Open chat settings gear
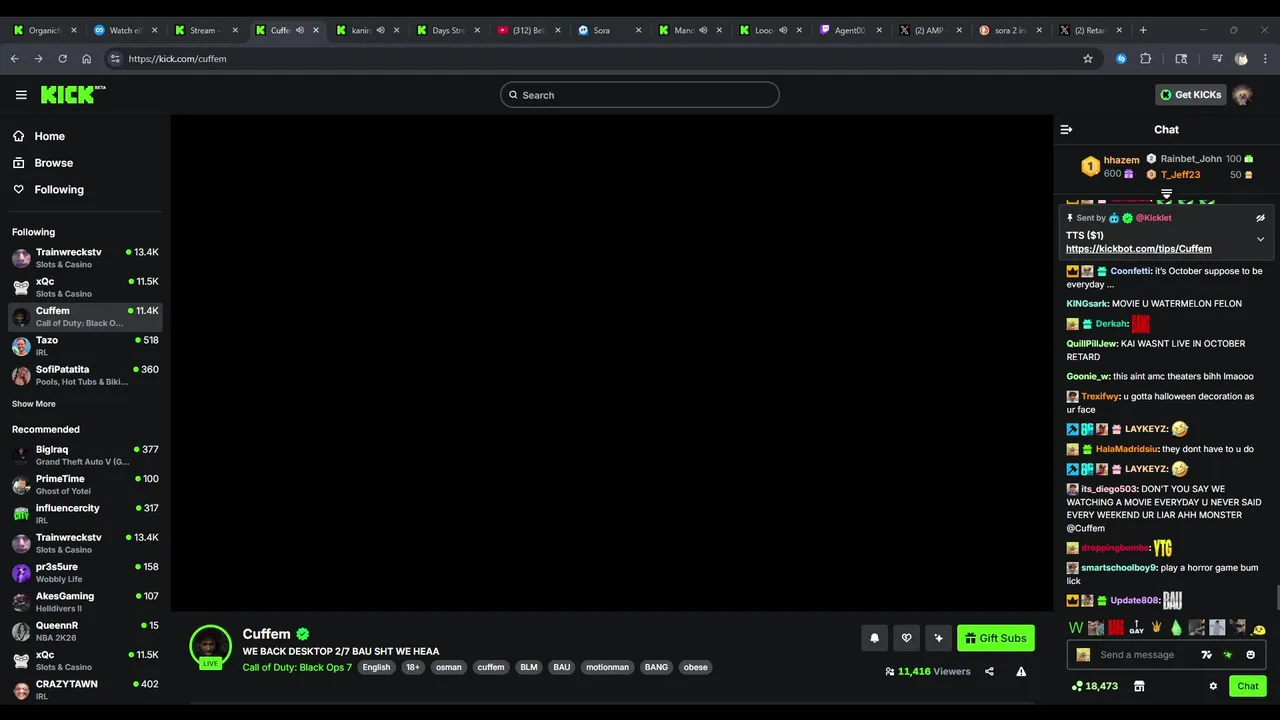The image size is (1280, 720). [1213, 686]
